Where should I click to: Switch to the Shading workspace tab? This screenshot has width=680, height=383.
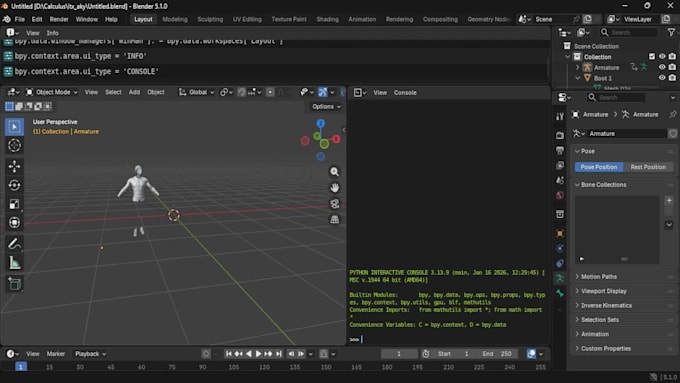tap(327, 20)
